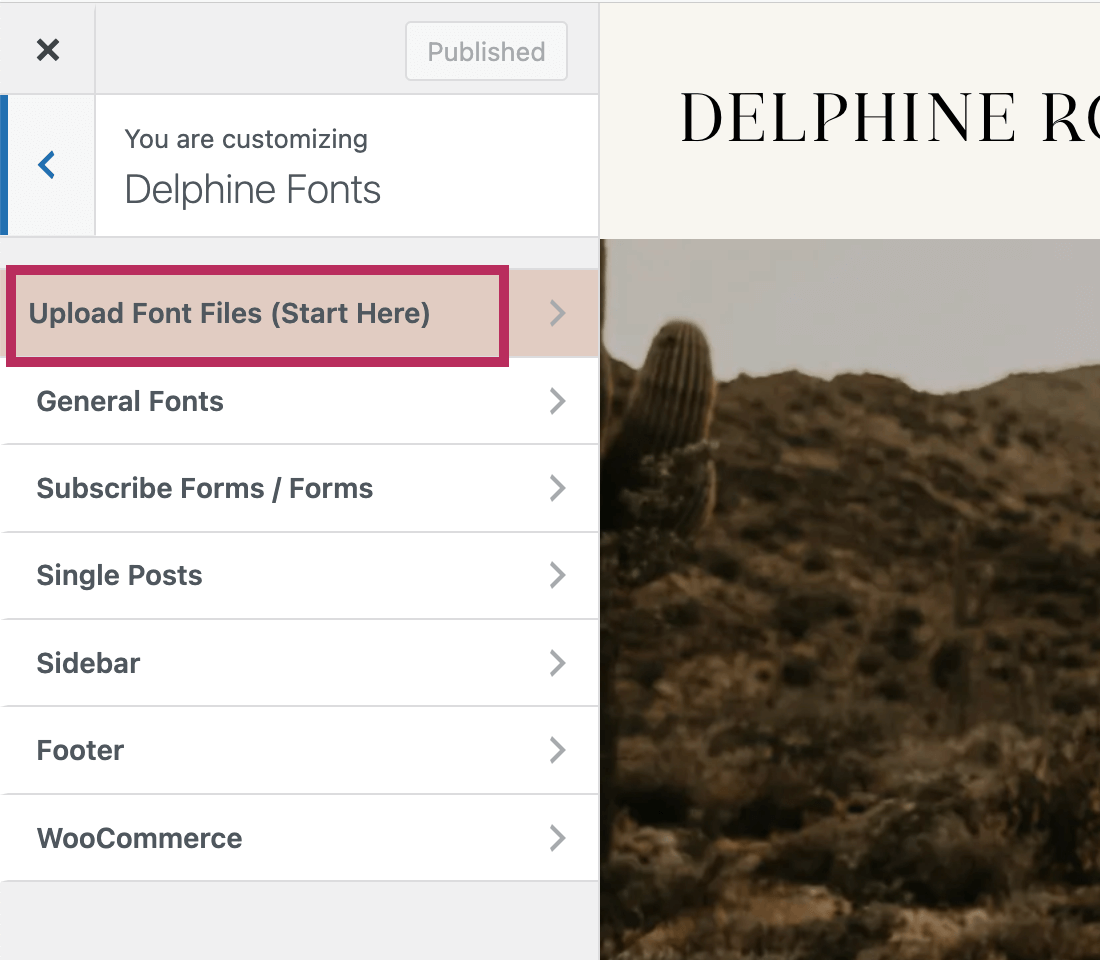The width and height of the screenshot is (1100, 960).
Task: Select Subscribe Forms / Forms section
Action: [x=204, y=488]
